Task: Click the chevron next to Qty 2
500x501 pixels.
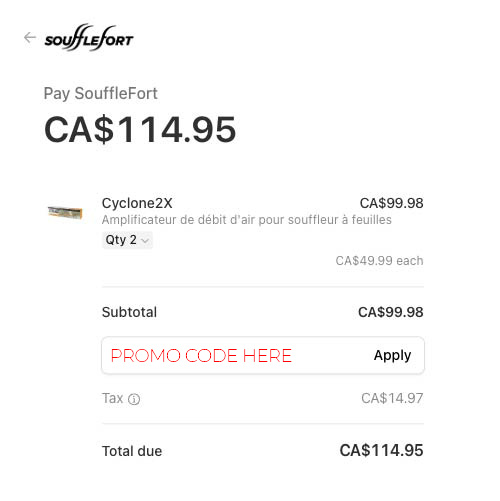Action: point(145,240)
